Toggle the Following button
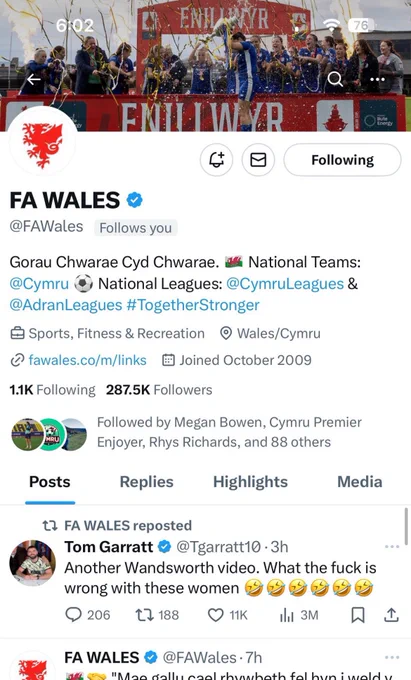 point(342,160)
